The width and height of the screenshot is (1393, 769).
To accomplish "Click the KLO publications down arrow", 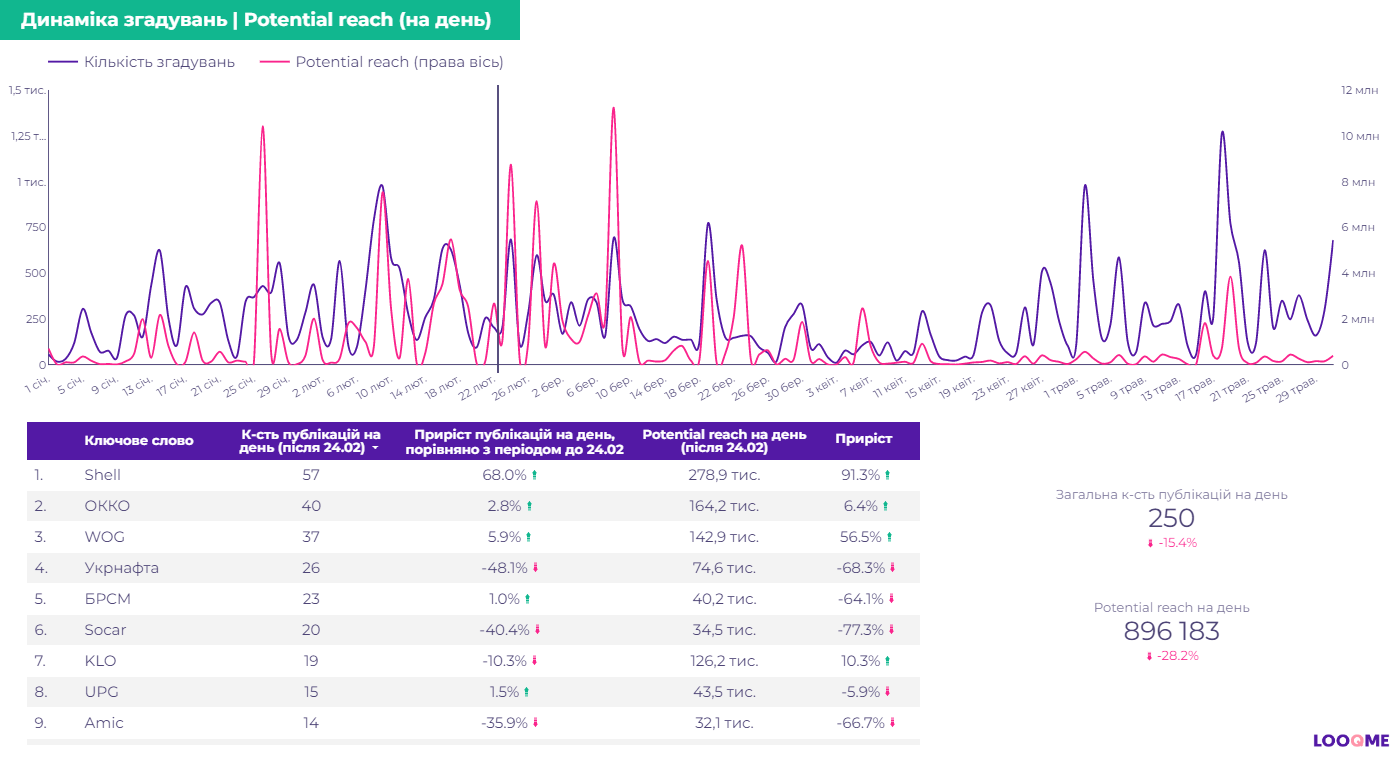I will pos(535,661).
